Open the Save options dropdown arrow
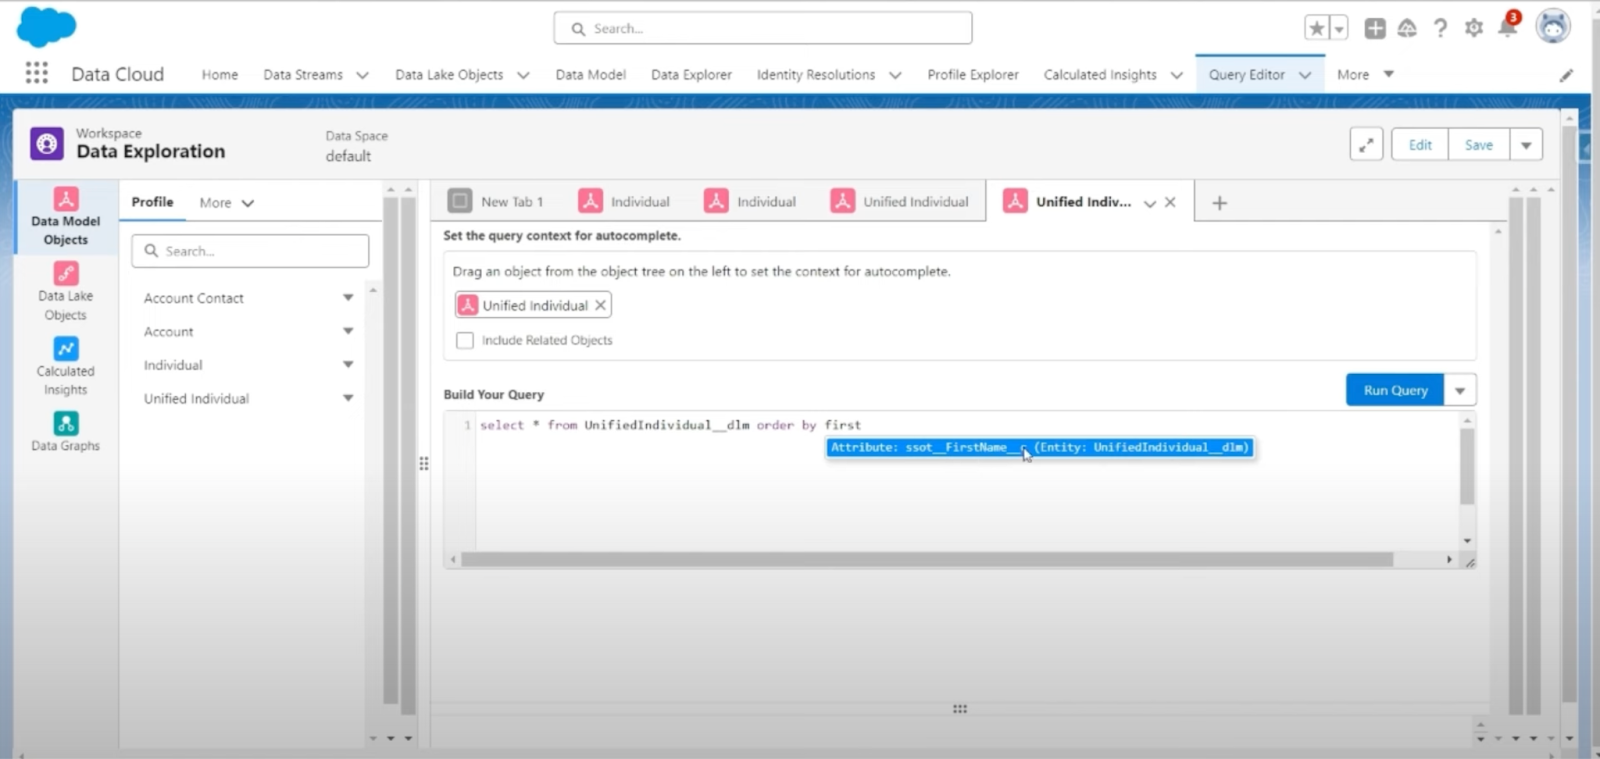This screenshot has width=1600, height=759. (x=1526, y=145)
